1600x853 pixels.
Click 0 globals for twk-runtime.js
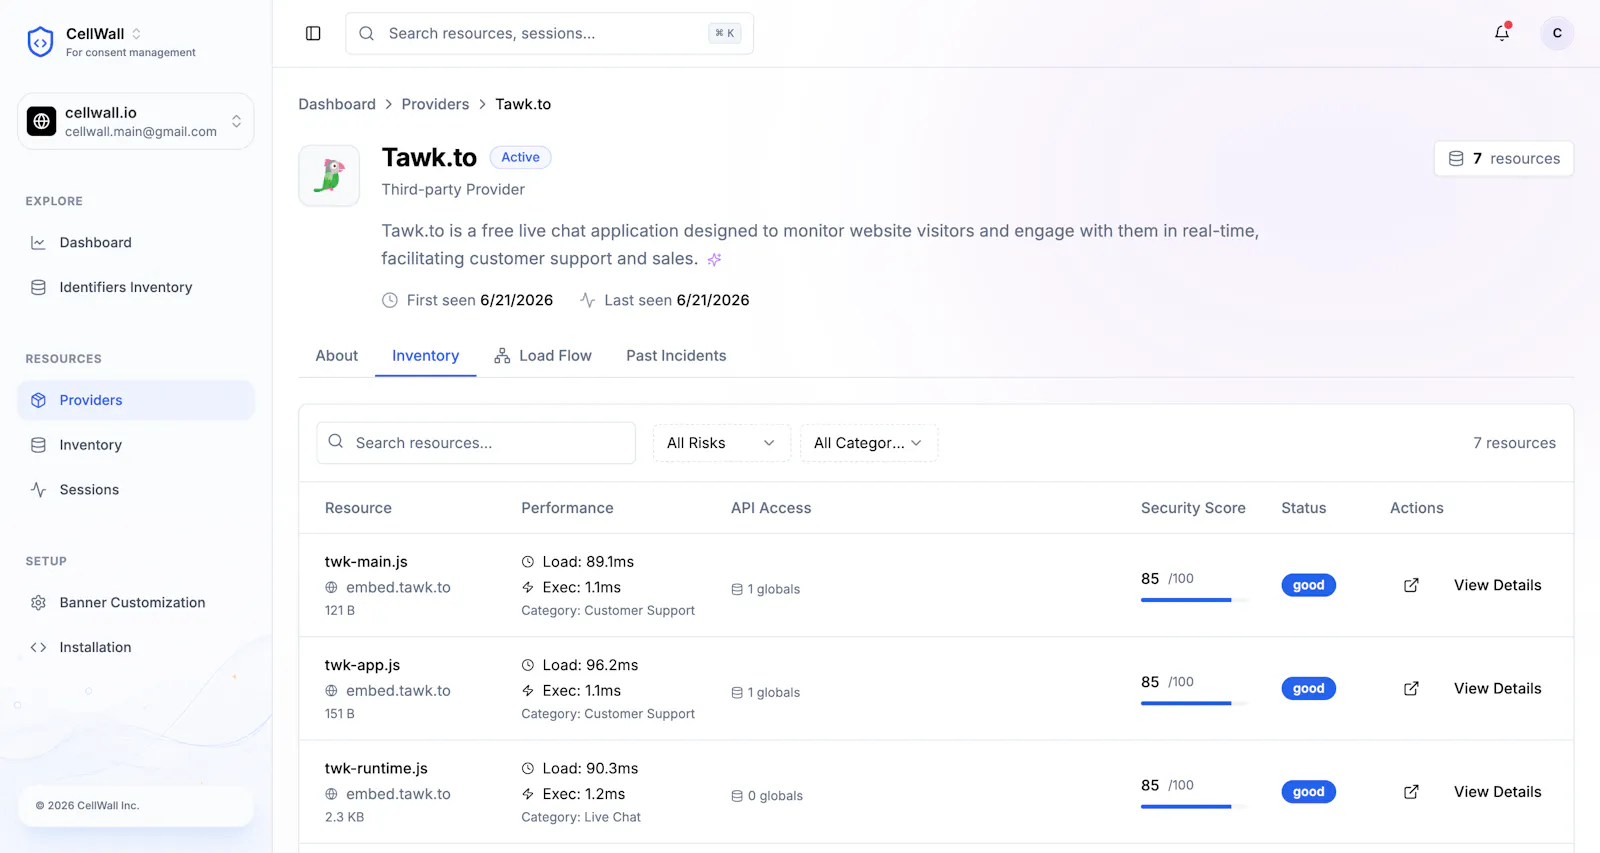click(767, 796)
